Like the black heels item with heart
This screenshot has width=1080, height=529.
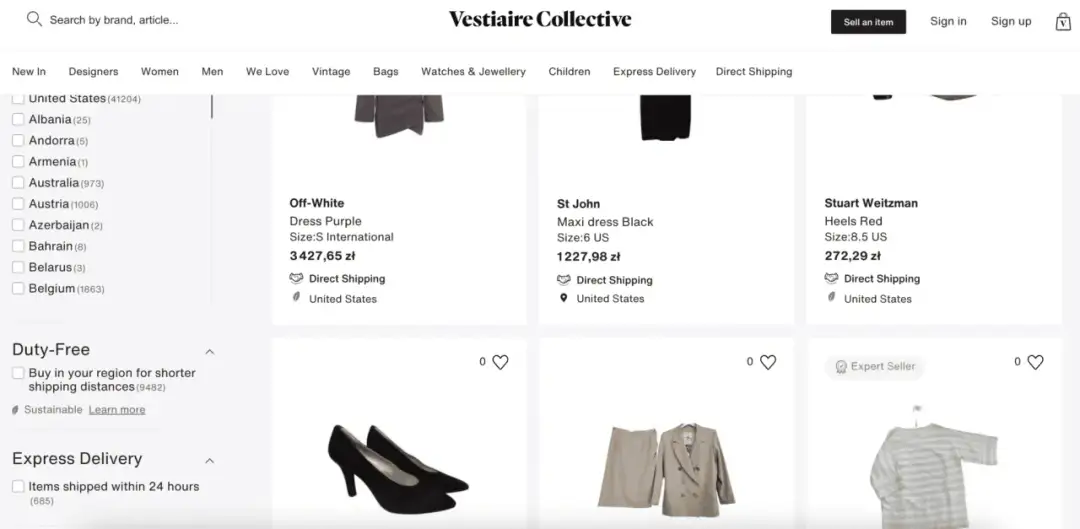(500, 362)
